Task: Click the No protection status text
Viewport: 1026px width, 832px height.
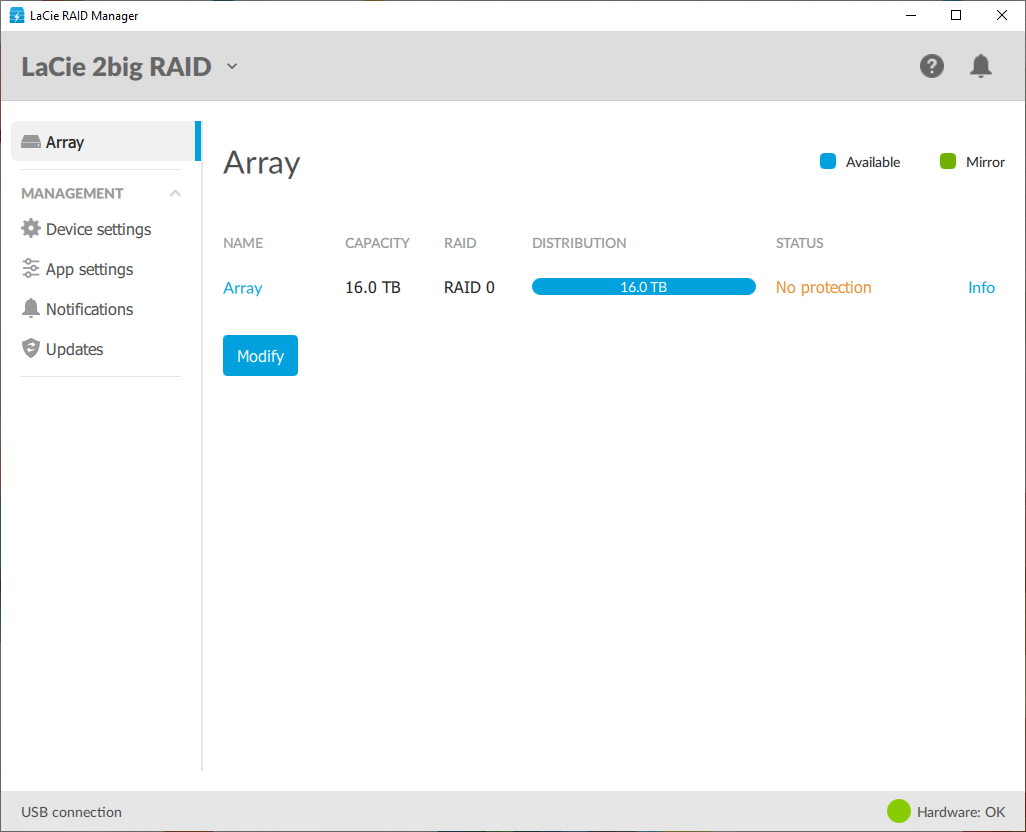Action: [823, 287]
